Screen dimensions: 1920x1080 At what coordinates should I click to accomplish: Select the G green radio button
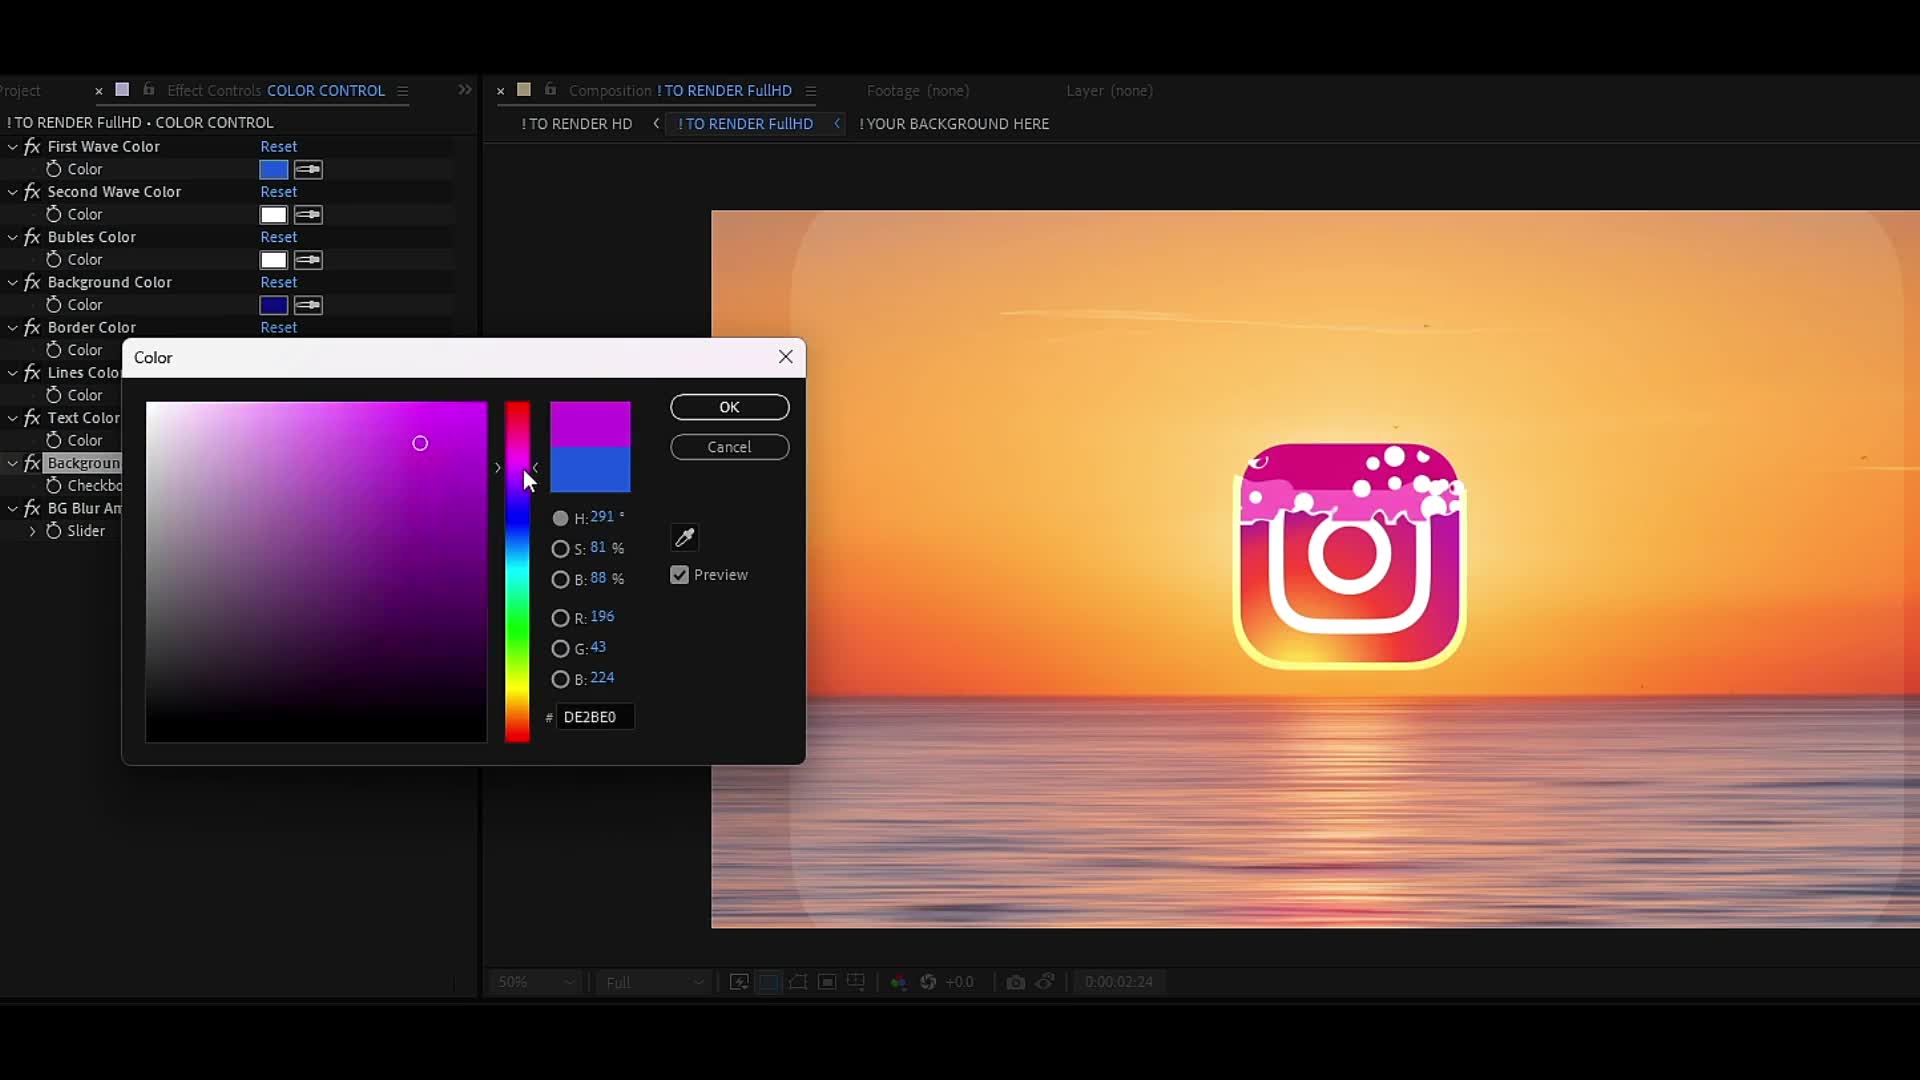tap(560, 649)
